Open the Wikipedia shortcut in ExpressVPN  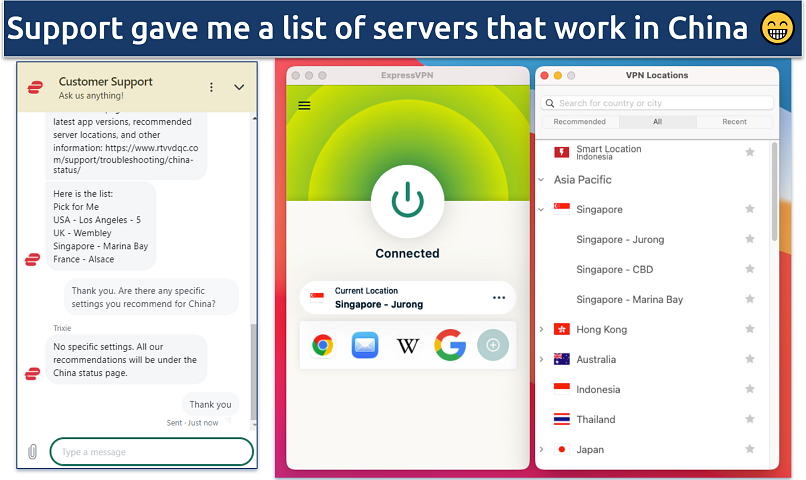(408, 345)
